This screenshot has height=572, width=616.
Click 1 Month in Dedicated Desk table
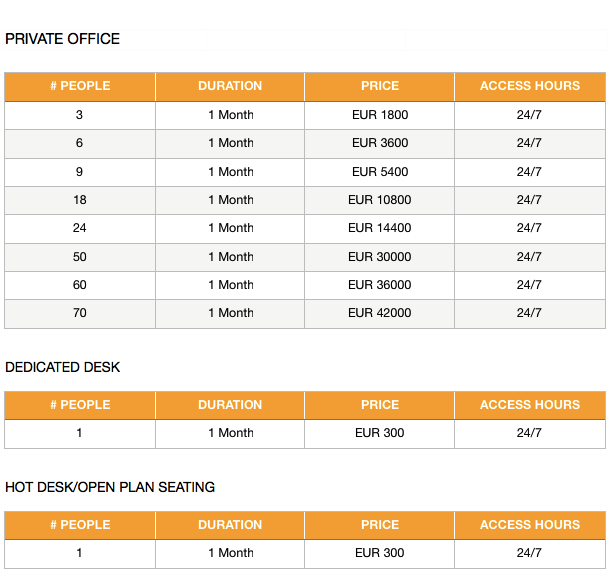[x=231, y=433]
